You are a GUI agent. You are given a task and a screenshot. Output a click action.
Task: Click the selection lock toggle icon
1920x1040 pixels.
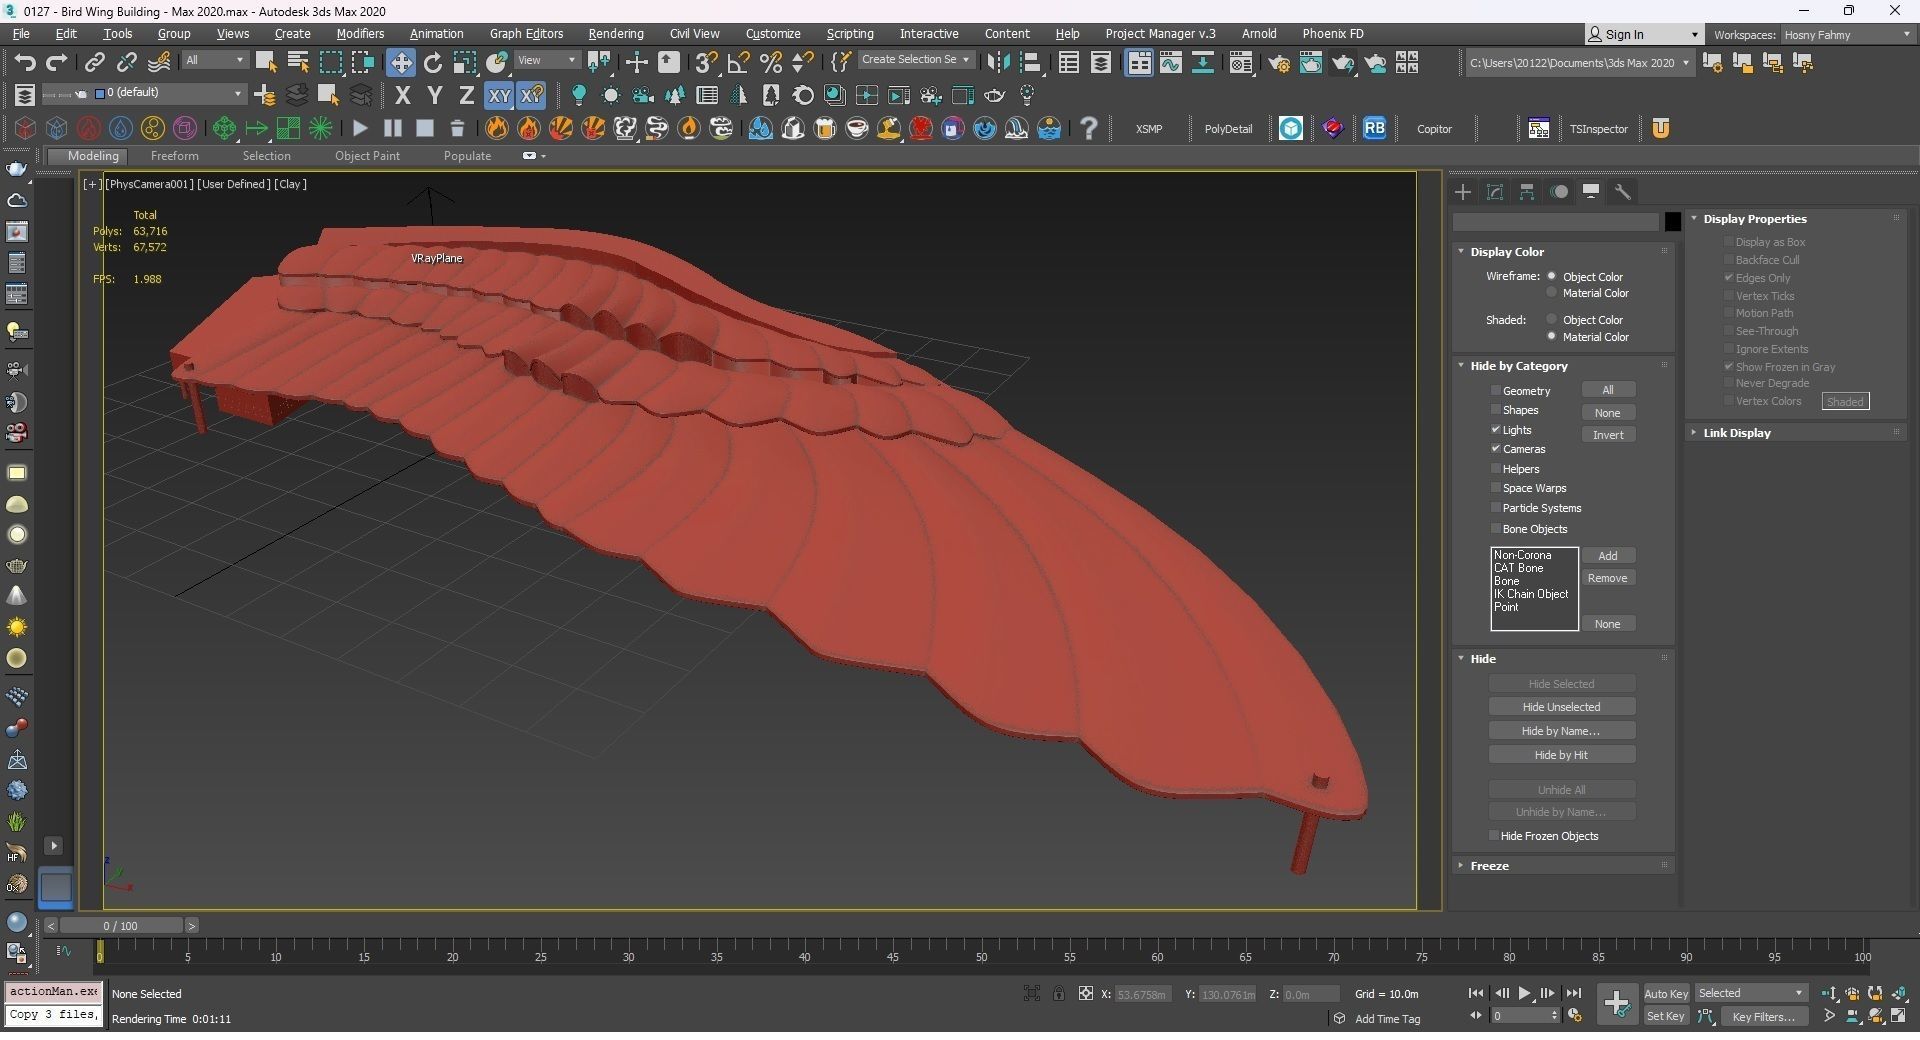1058,993
